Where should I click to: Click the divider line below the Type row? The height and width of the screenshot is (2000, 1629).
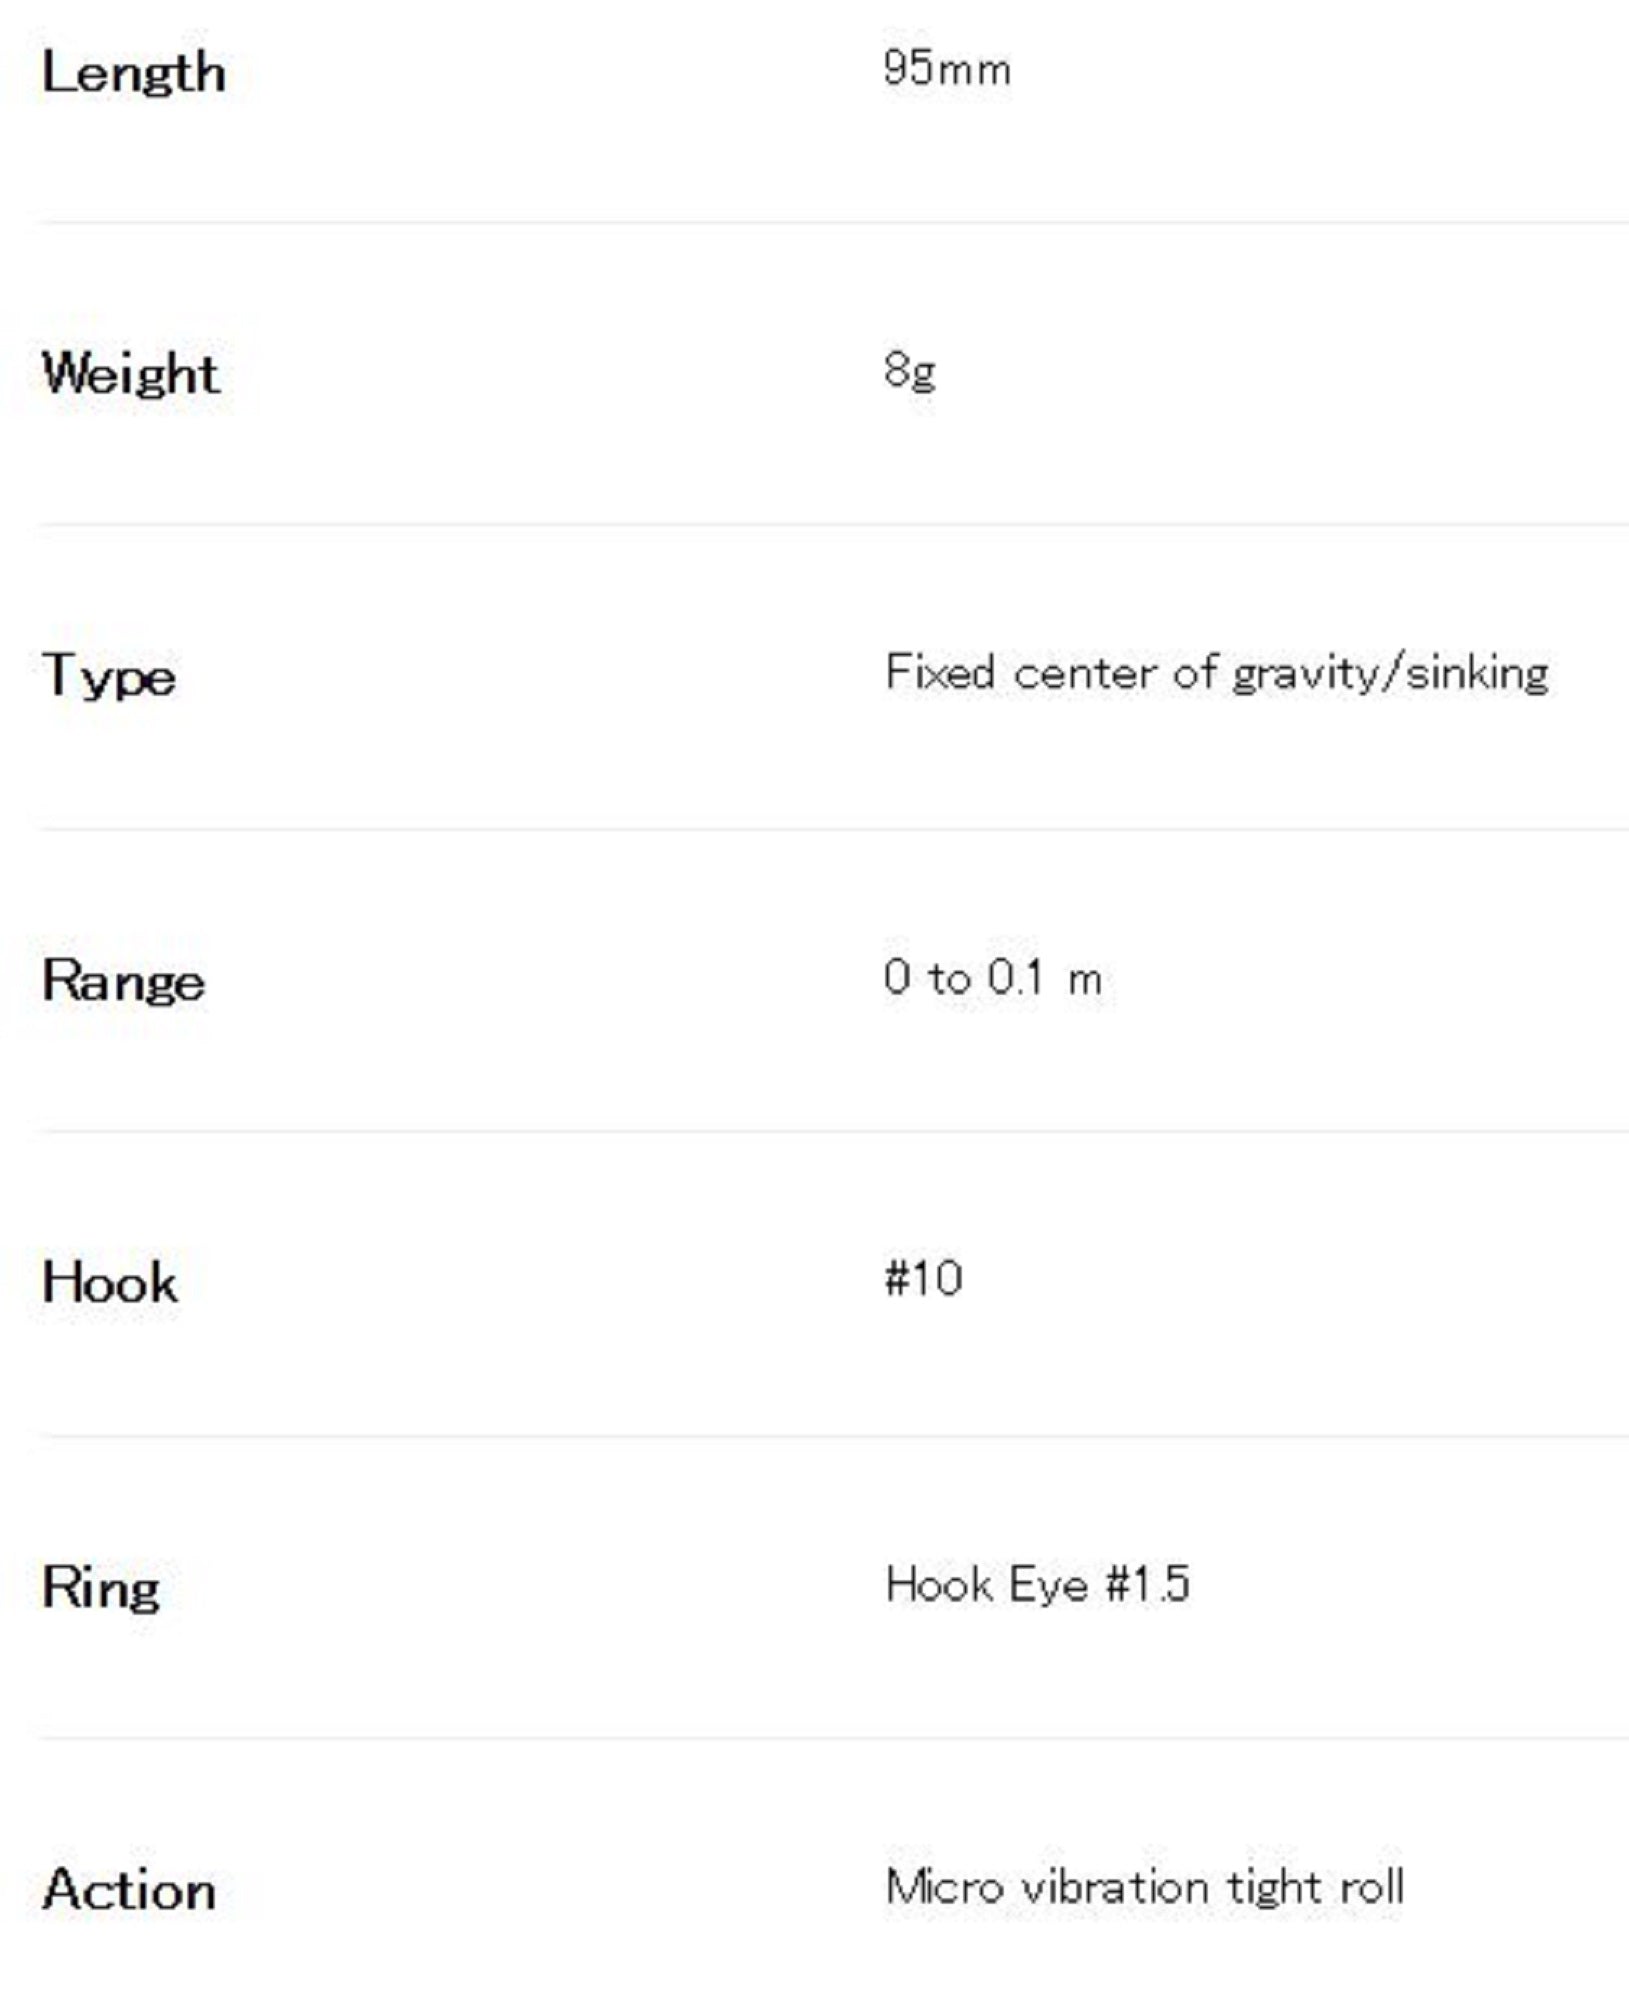(x=832, y=829)
